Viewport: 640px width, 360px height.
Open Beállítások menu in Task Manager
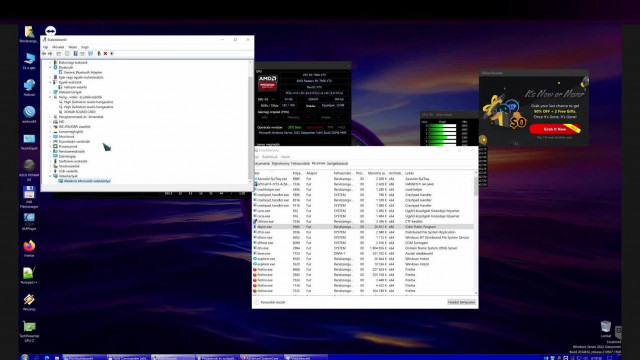(269, 157)
